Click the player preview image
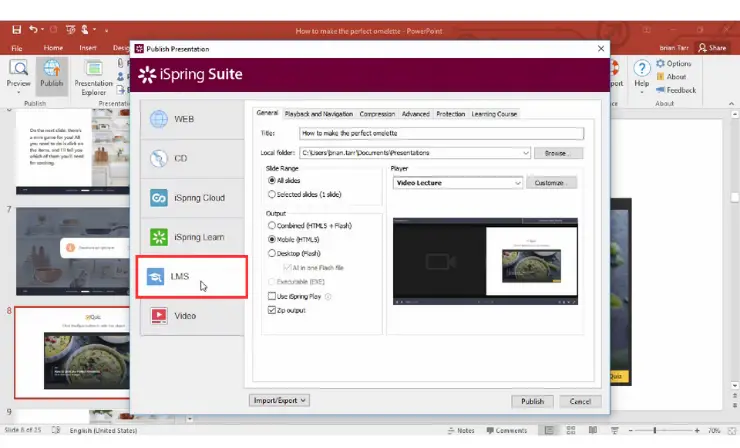Image resolution: width=740 pixels, height=448 pixels. coord(485,261)
